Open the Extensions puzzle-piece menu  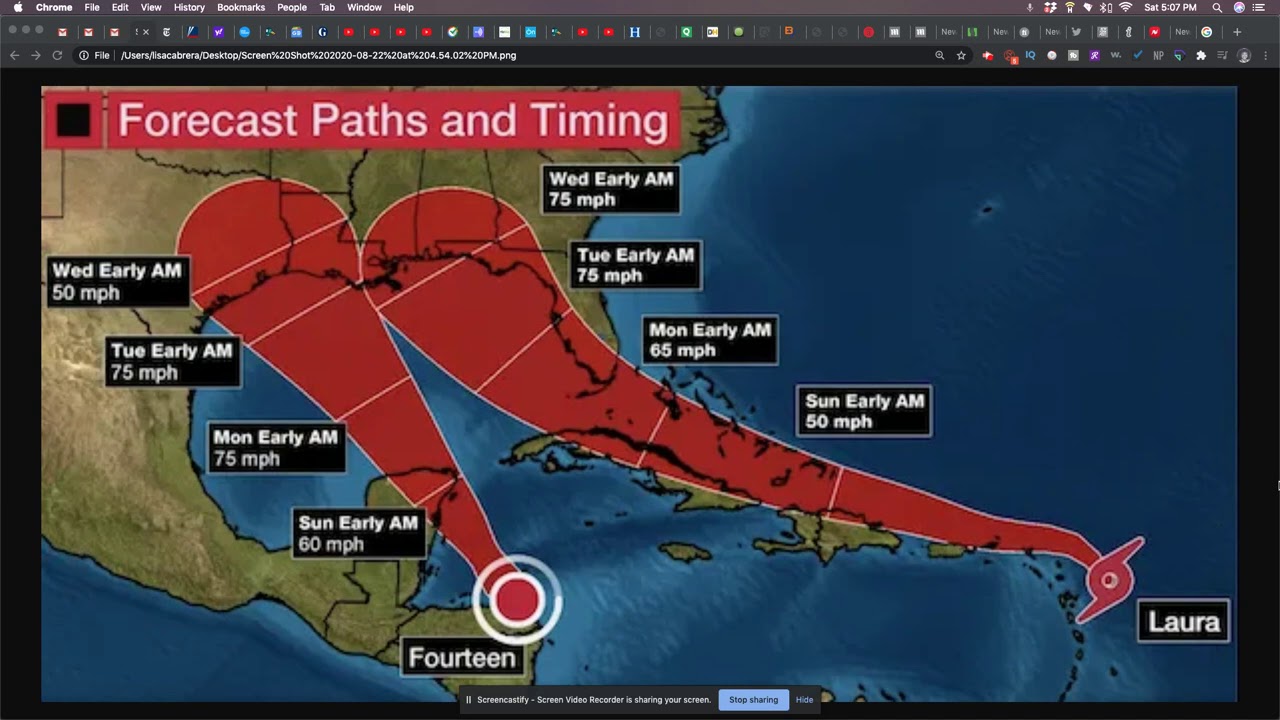click(x=1200, y=55)
